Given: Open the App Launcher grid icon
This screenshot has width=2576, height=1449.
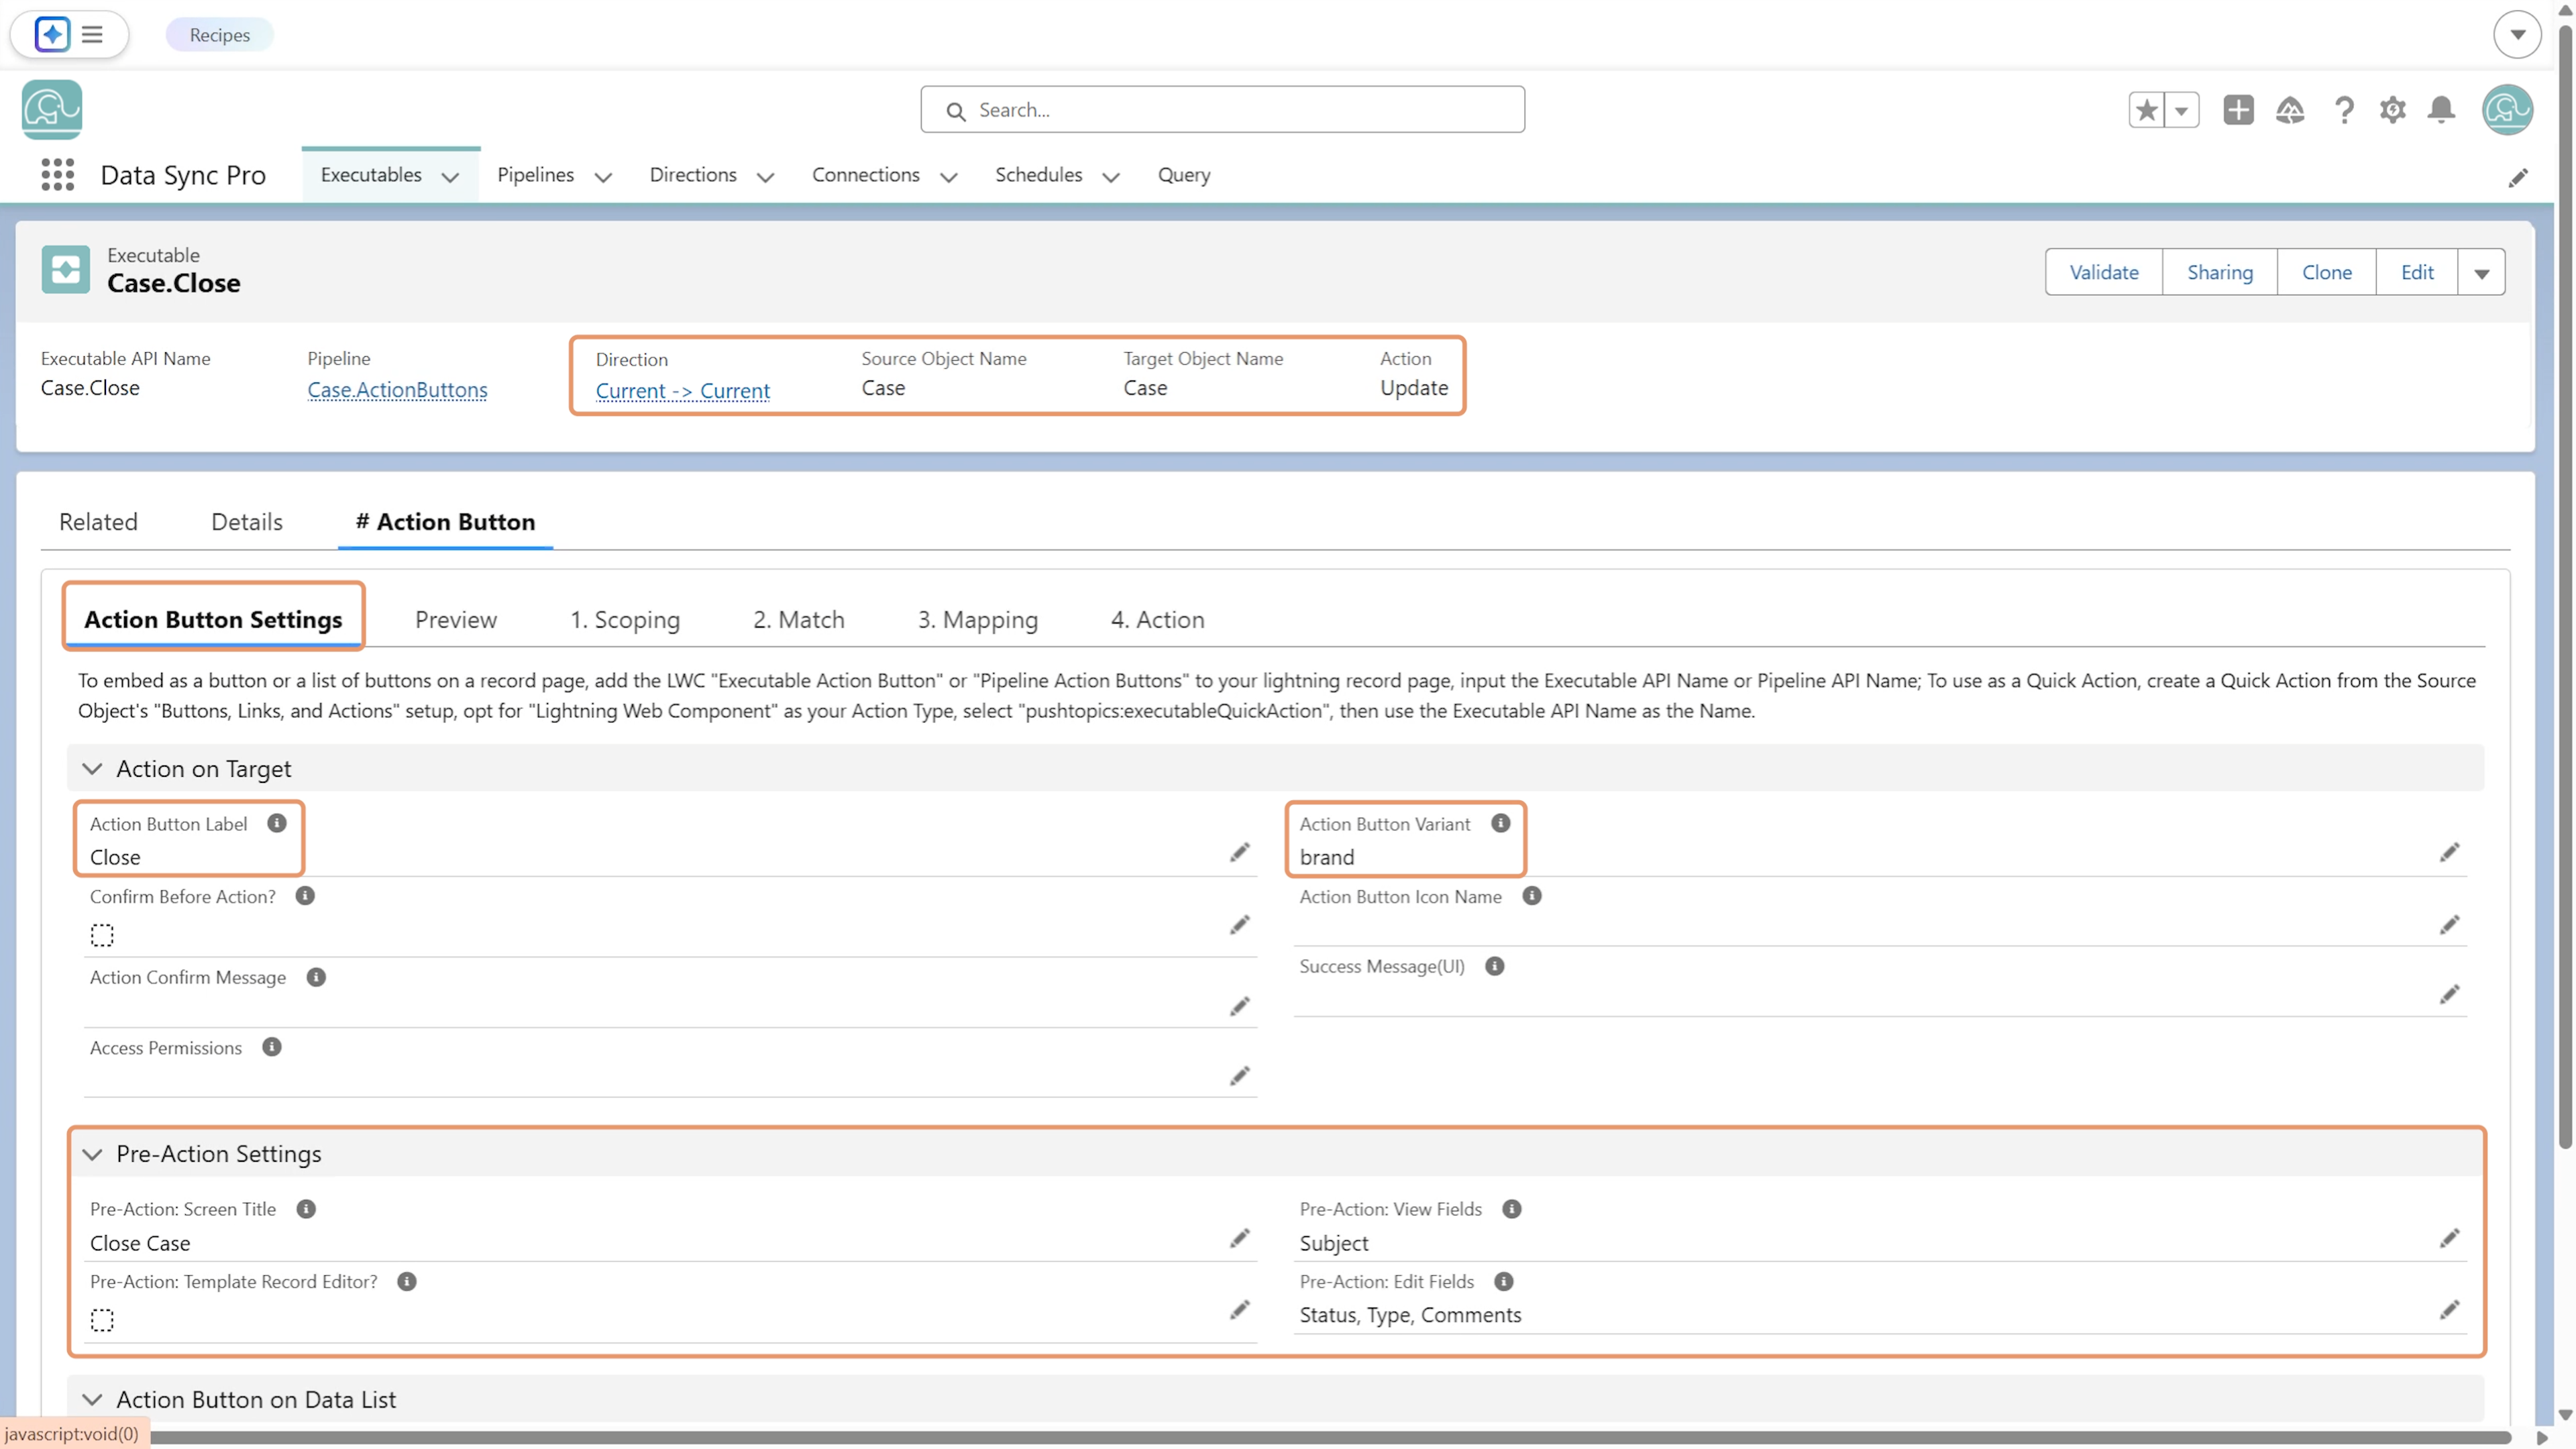Looking at the screenshot, I should click(58, 175).
